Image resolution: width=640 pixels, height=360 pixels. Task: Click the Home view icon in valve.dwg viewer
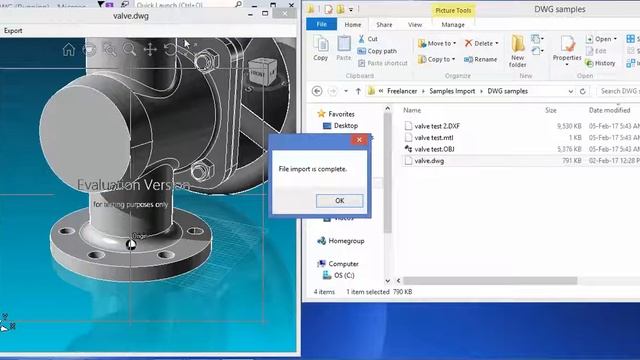[69, 50]
